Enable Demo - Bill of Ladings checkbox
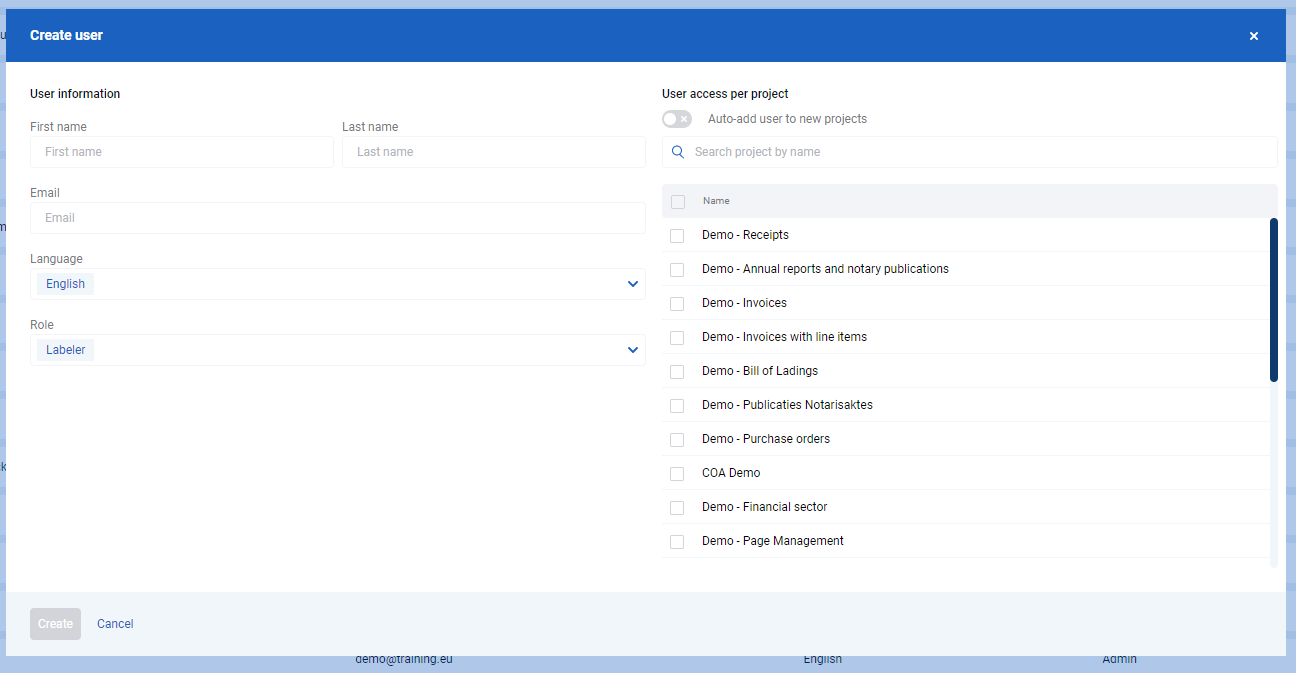This screenshot has height=673, width=1296. 677,372
